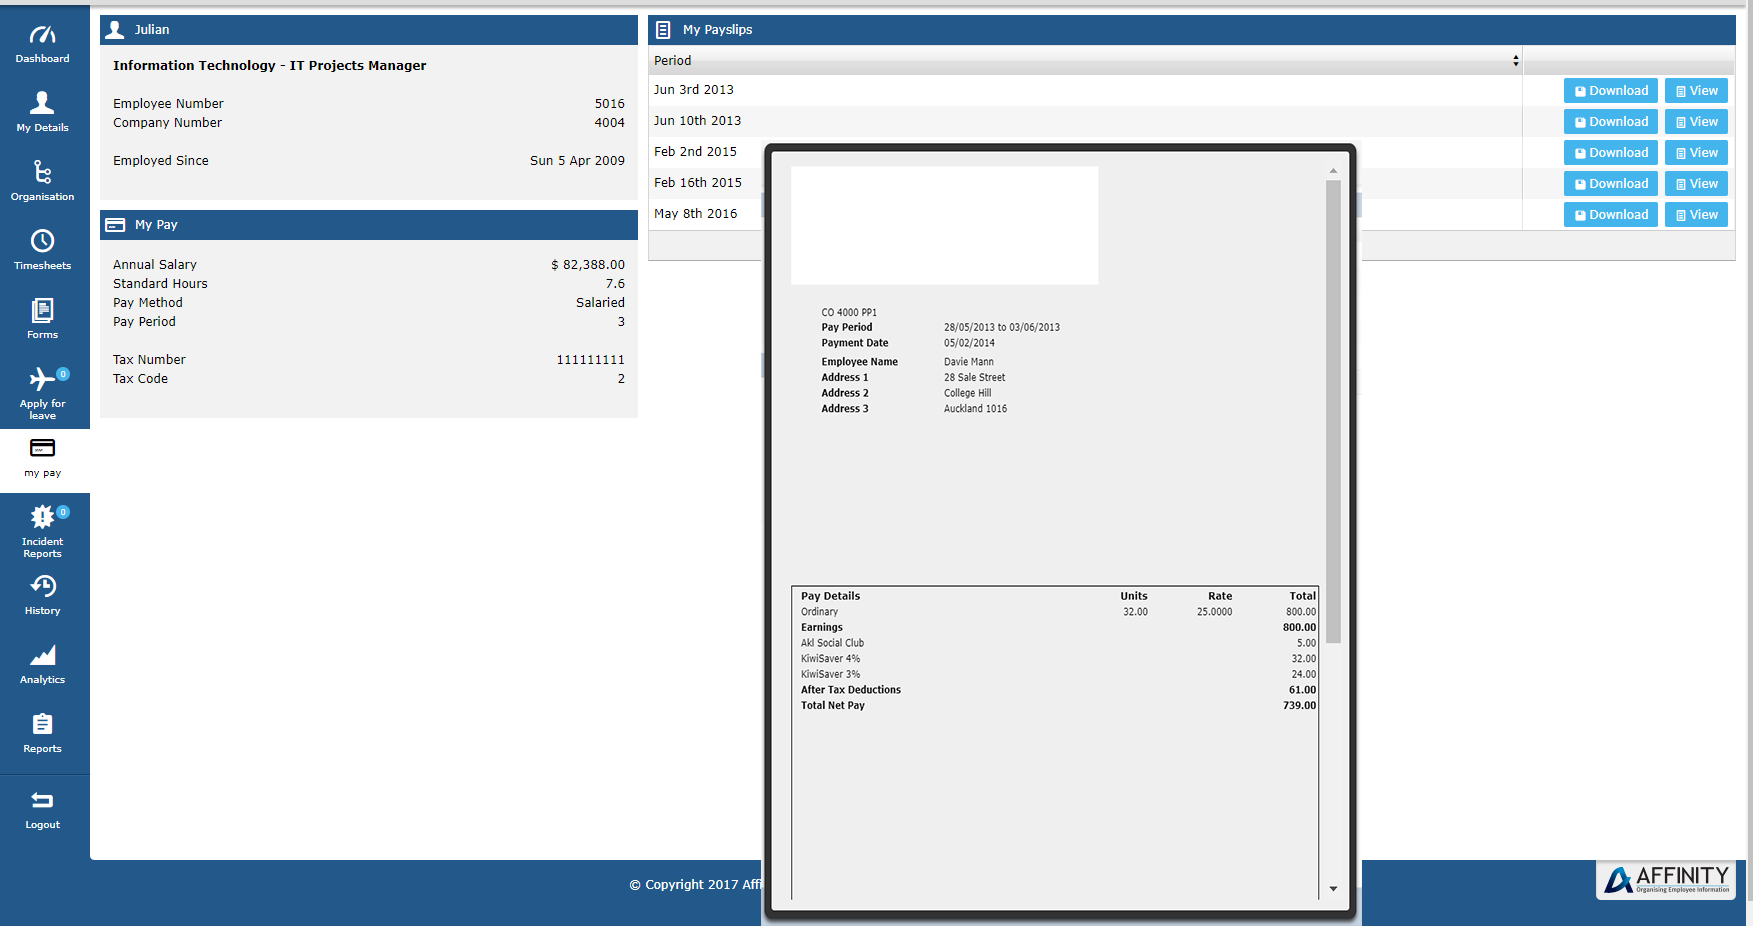View the Jun 10th 2013 payslip
This screenshot has width=1753, height=926.
click(x=1696, y=122)
